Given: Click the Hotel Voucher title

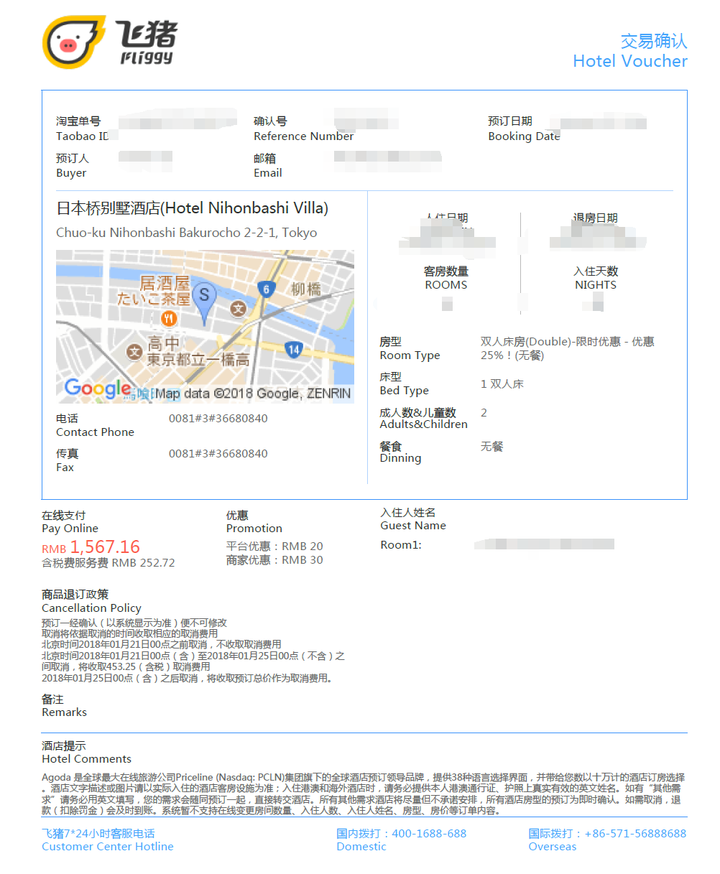Looking at the screenshot, I should [x=630, y=61].
